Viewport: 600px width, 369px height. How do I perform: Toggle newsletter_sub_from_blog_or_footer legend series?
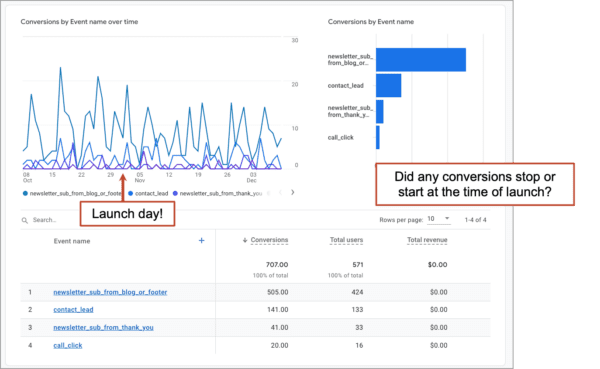point(73,193)
